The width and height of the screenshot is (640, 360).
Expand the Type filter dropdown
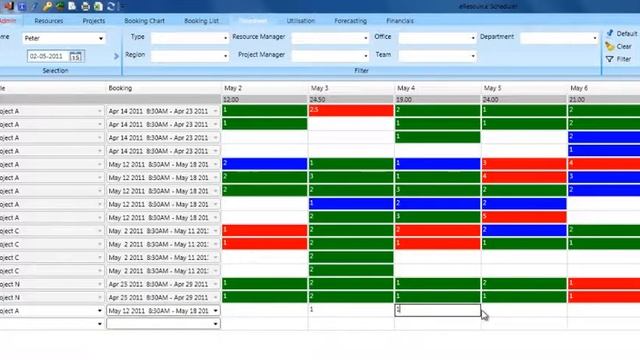tap(190, 38)
